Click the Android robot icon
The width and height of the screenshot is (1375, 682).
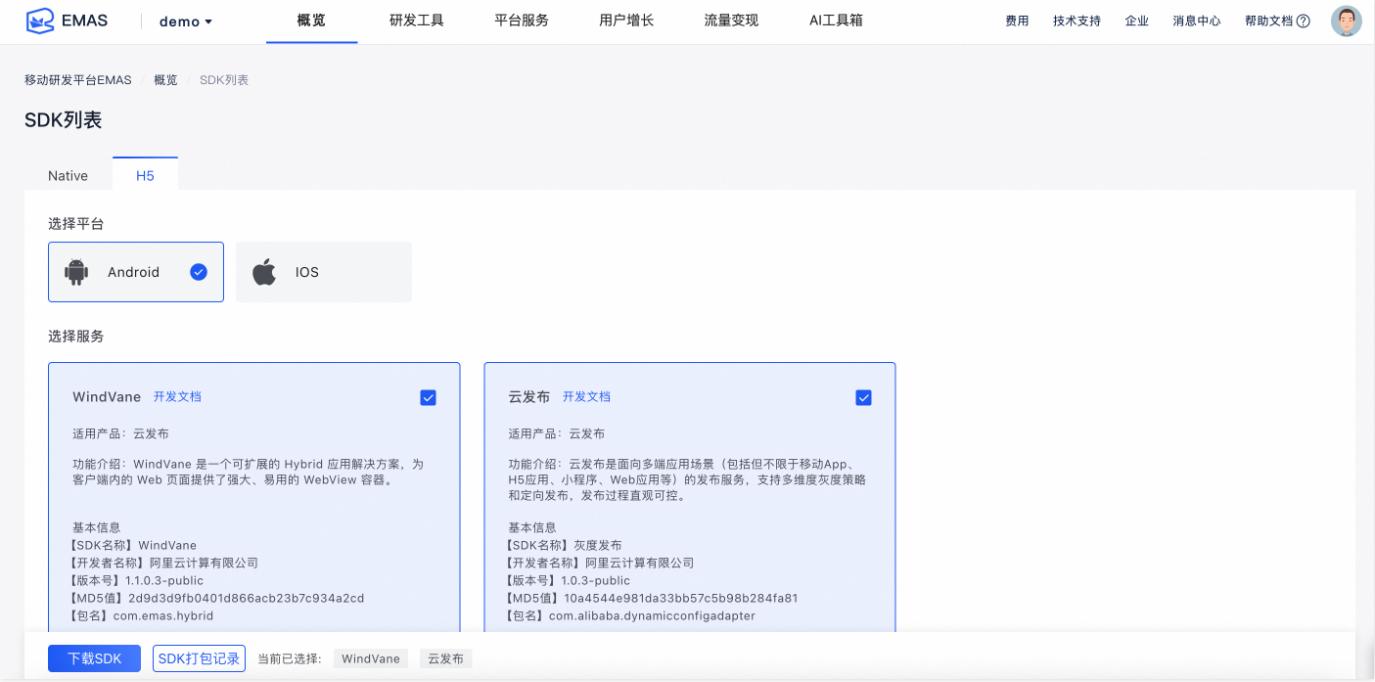point(76,272)
